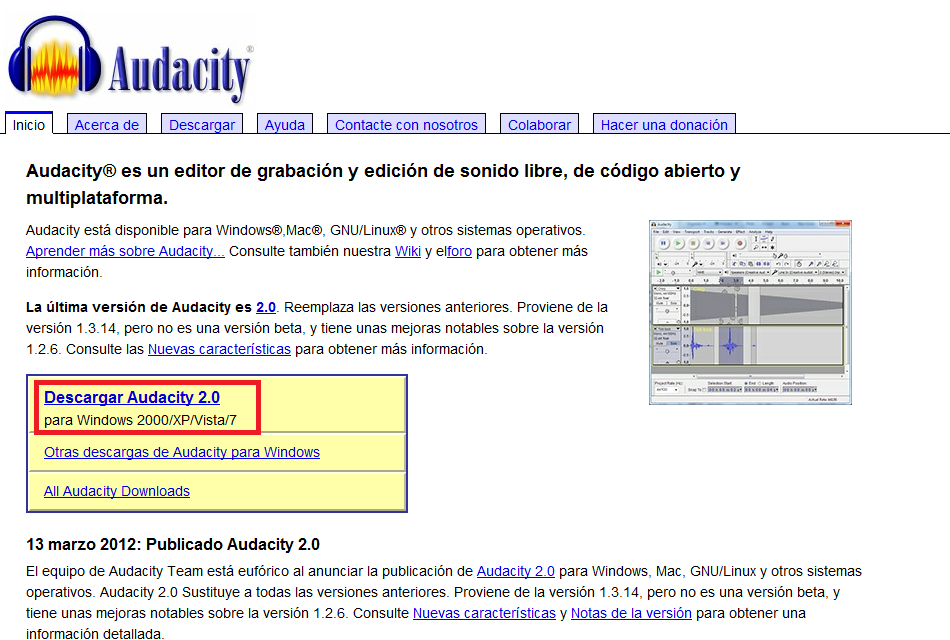Open the Hacer una donación tab
The width and height of the screenshot is (950, 640).
(664, 125)
